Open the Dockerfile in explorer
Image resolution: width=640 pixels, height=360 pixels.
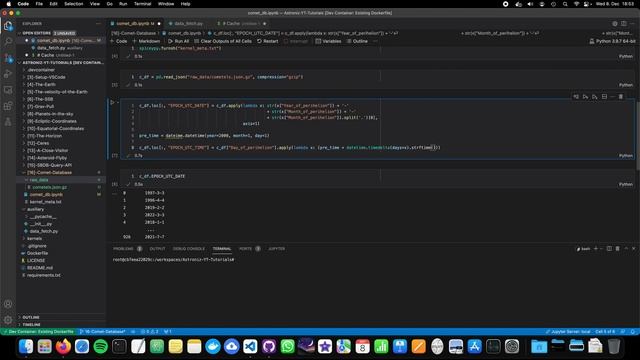pyautogui.click(x=37, y=253)
